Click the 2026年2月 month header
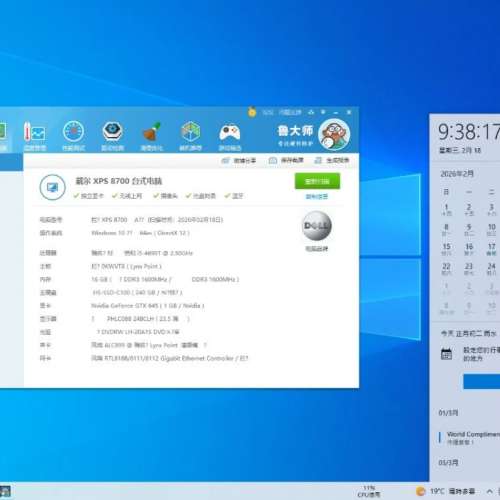 coord(457,174)
